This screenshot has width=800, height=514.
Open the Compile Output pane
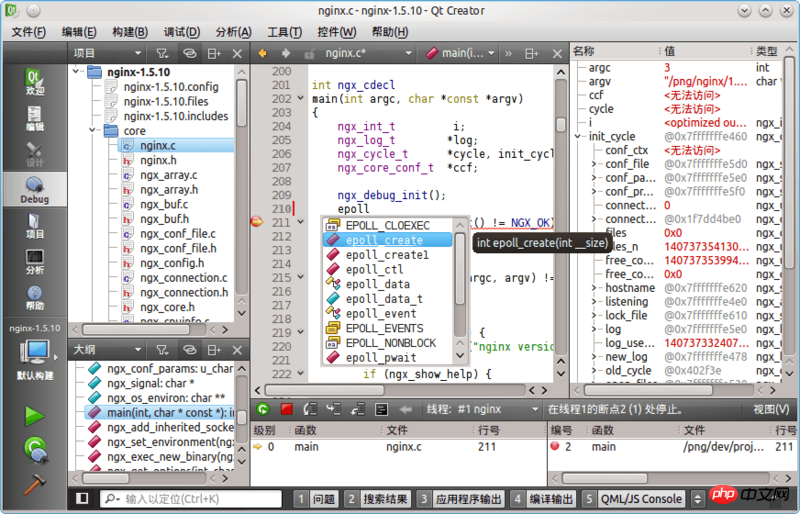(x=543, y=498)
